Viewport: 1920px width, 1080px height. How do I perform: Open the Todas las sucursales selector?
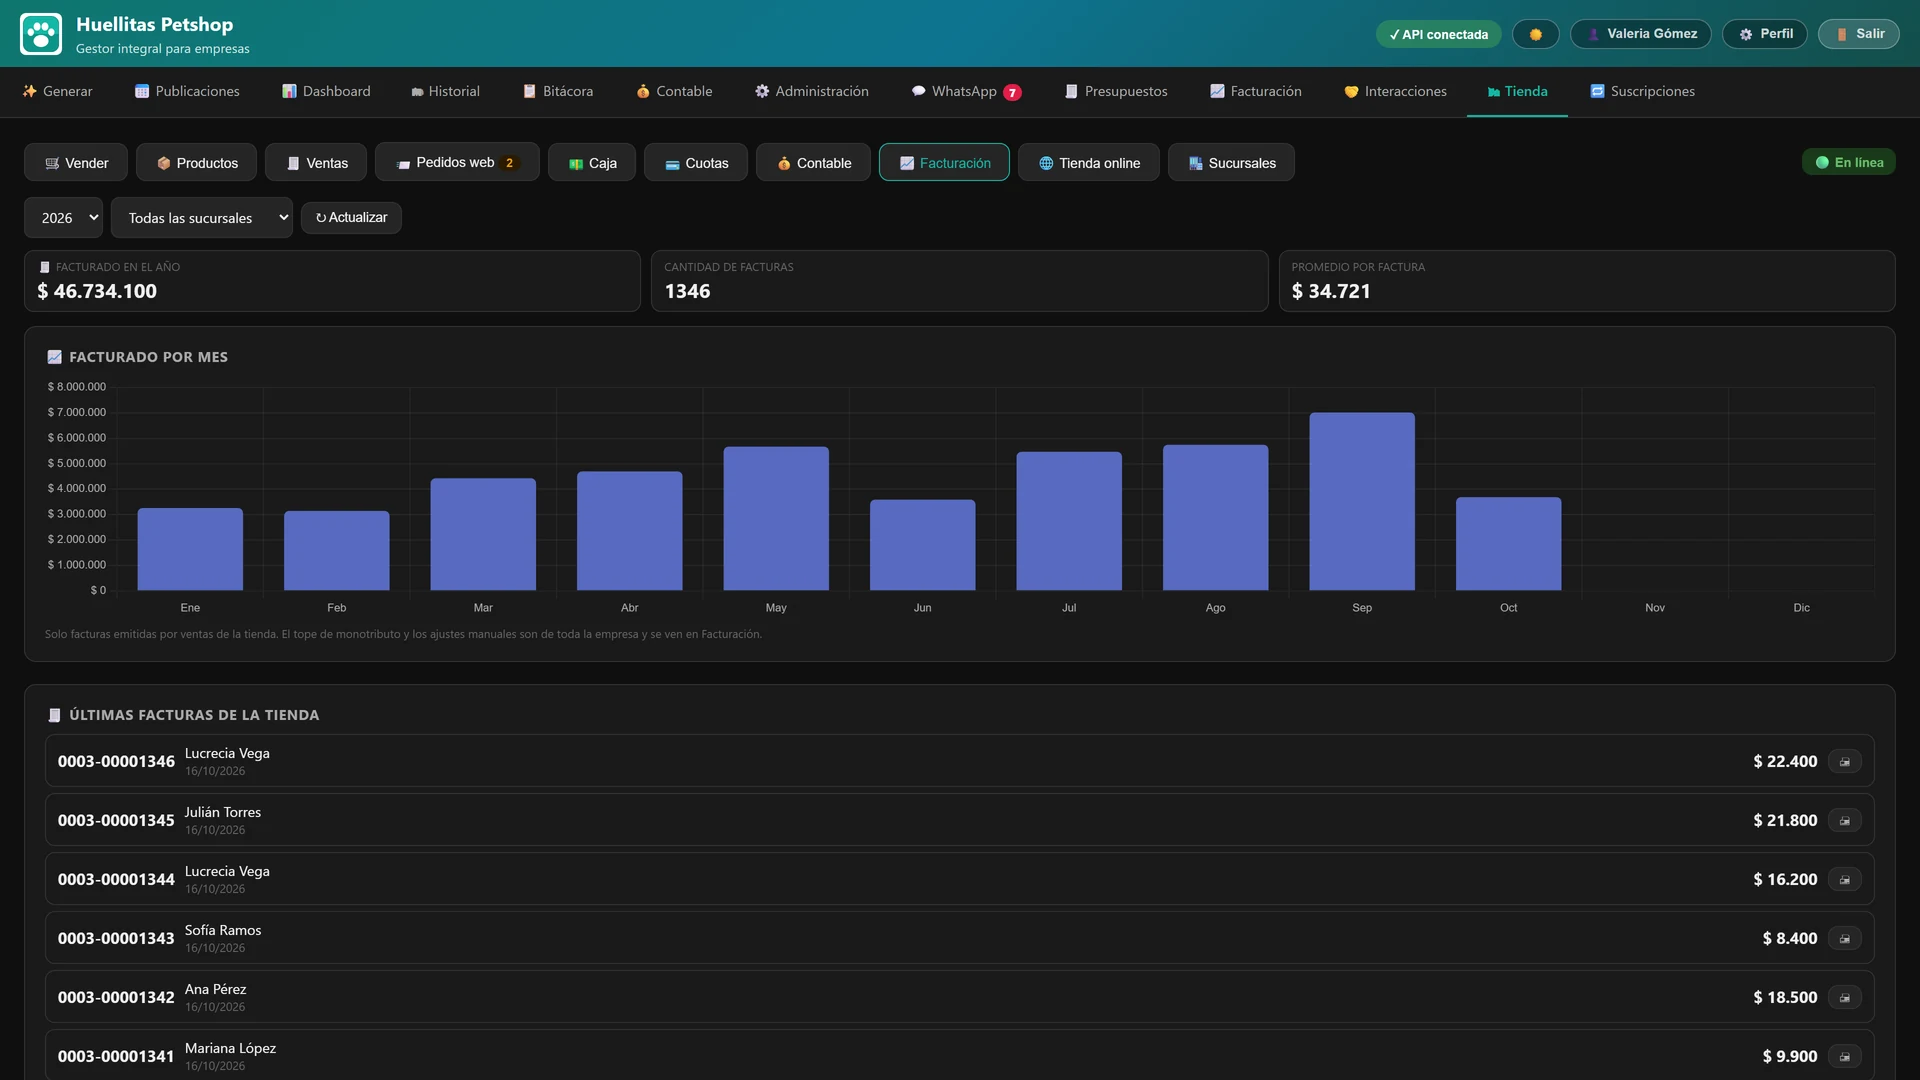201,218
